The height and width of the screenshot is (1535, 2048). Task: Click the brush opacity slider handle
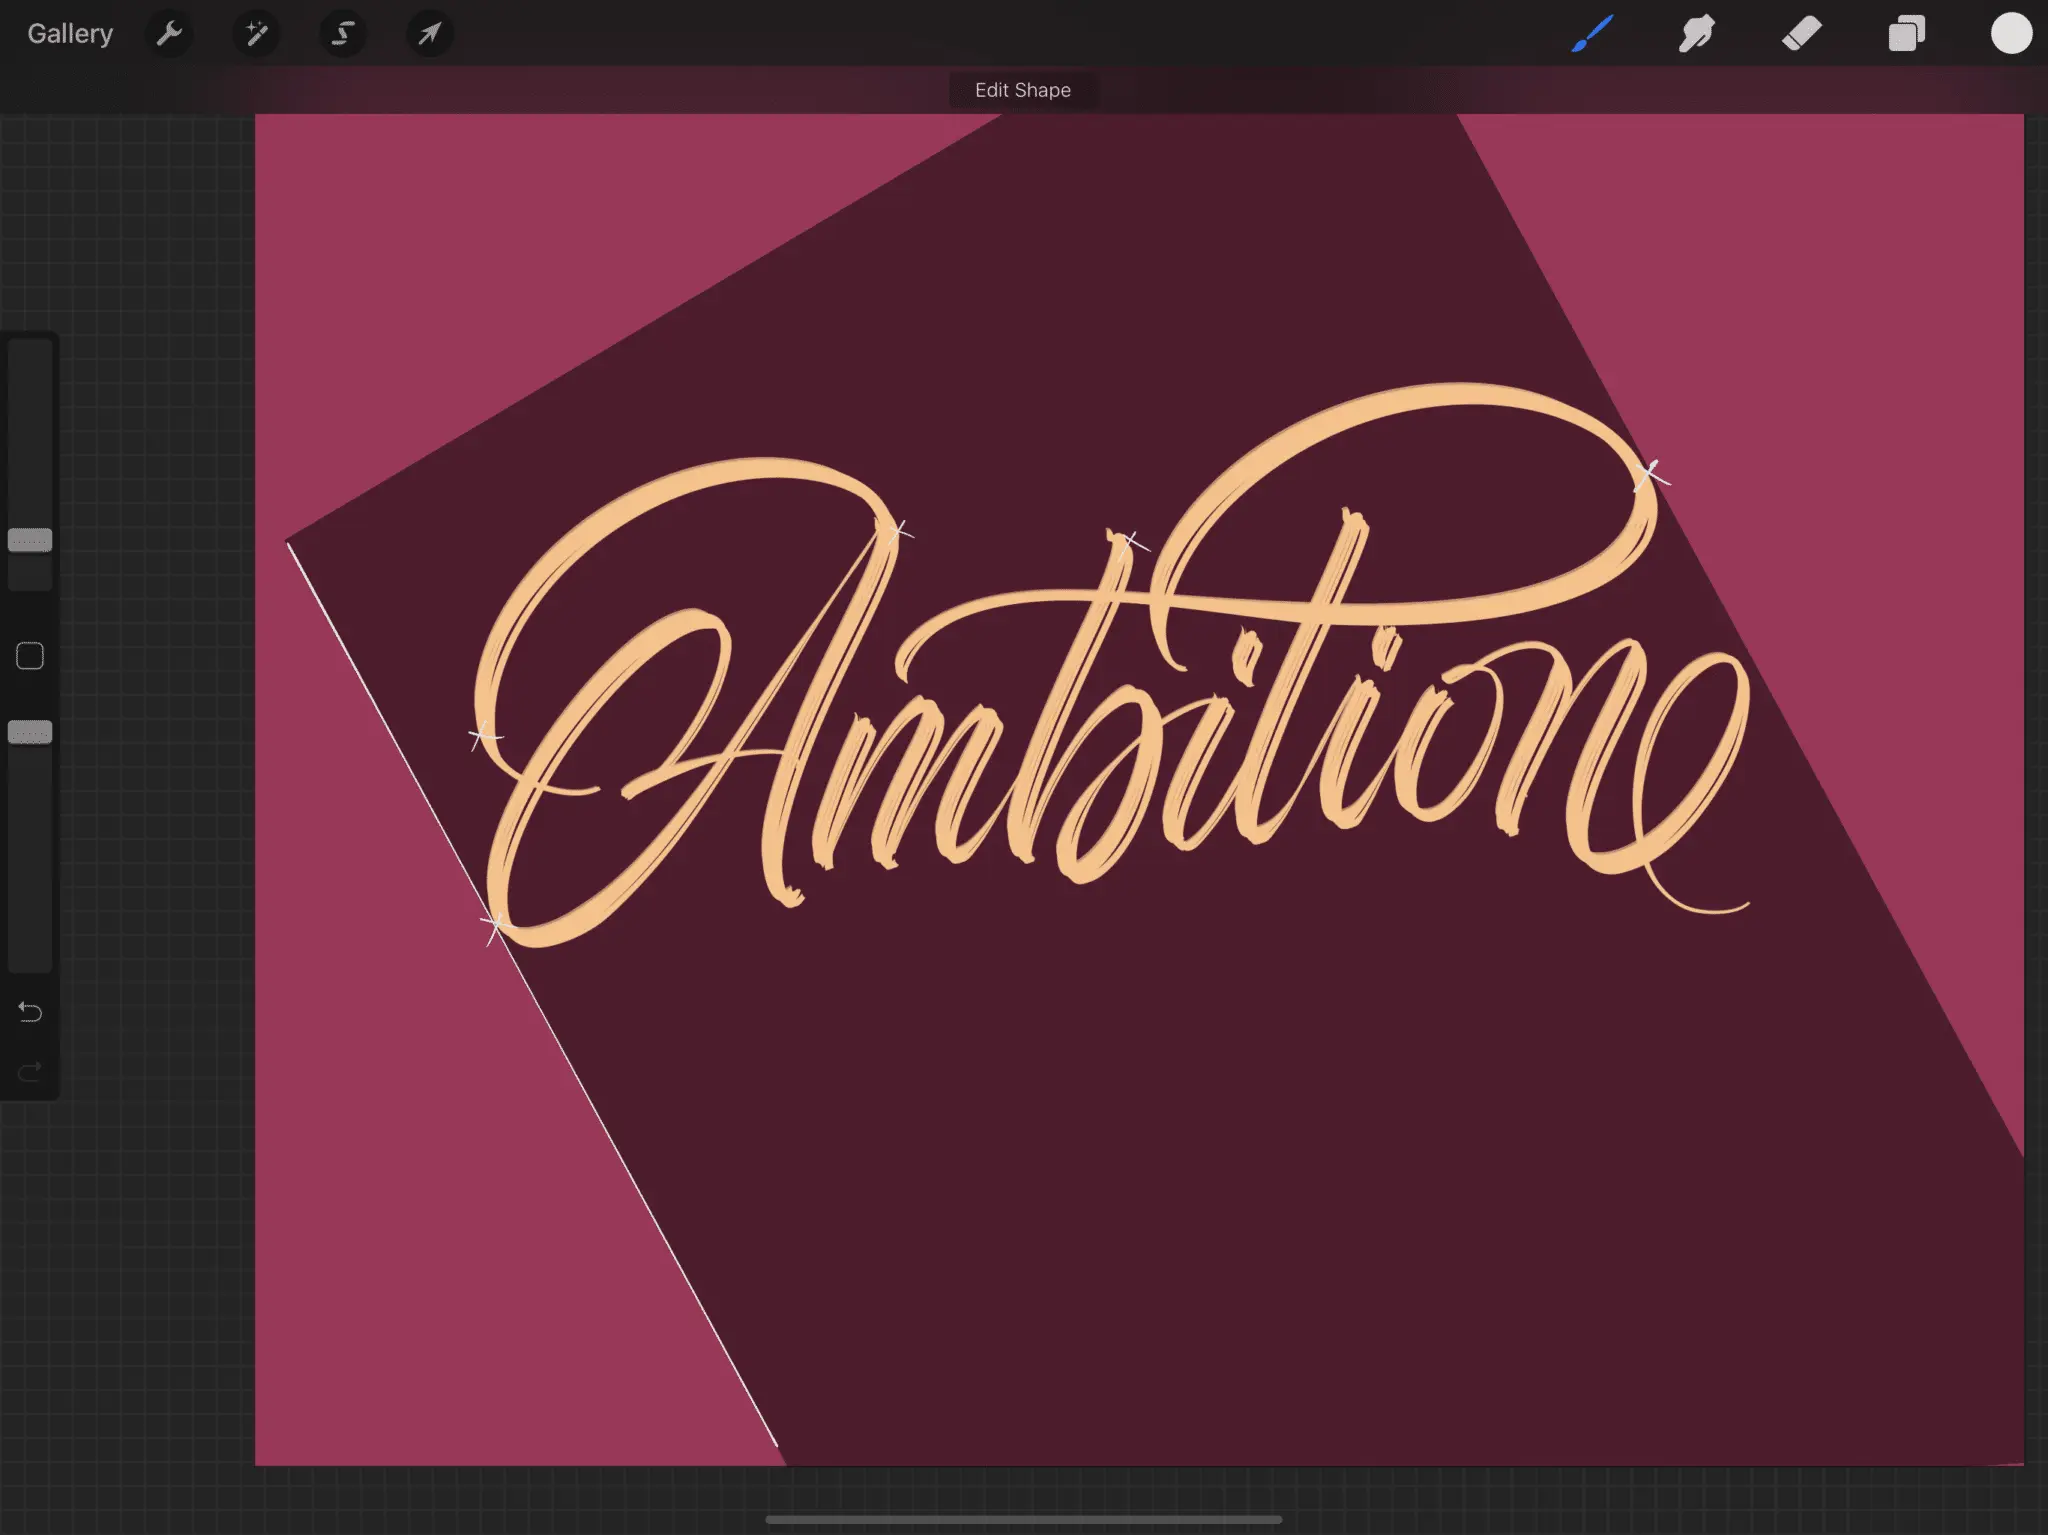pyautogui.click(x=30, y=733)
